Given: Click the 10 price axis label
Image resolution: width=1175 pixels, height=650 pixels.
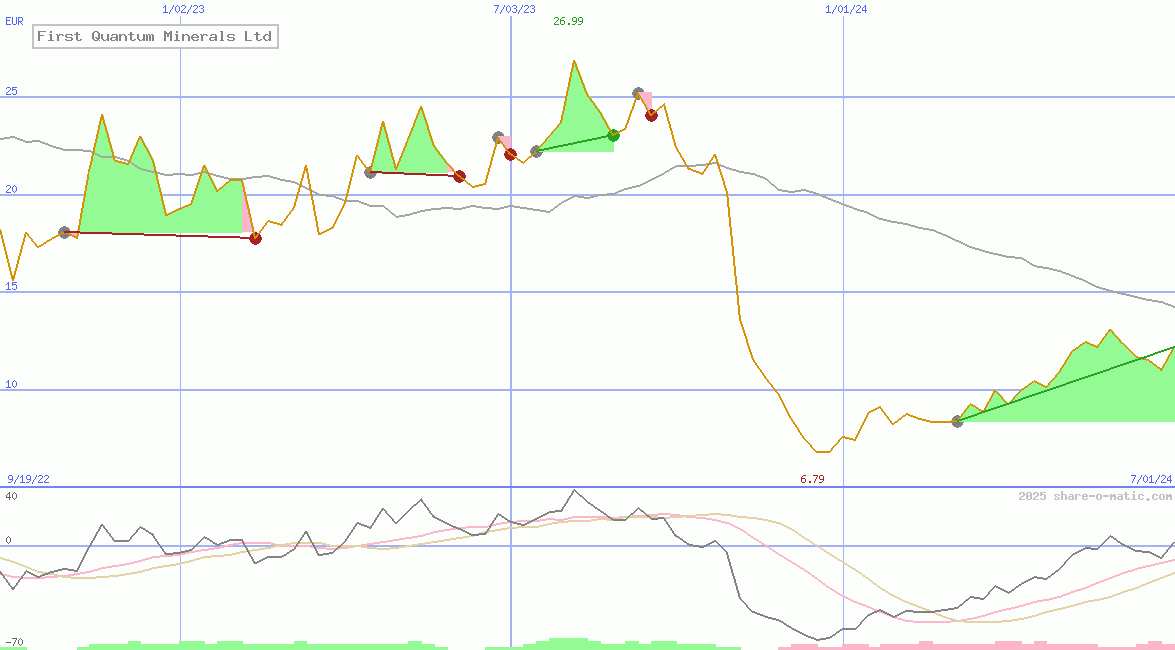Looking at the screenshot, I should (11, 384).
